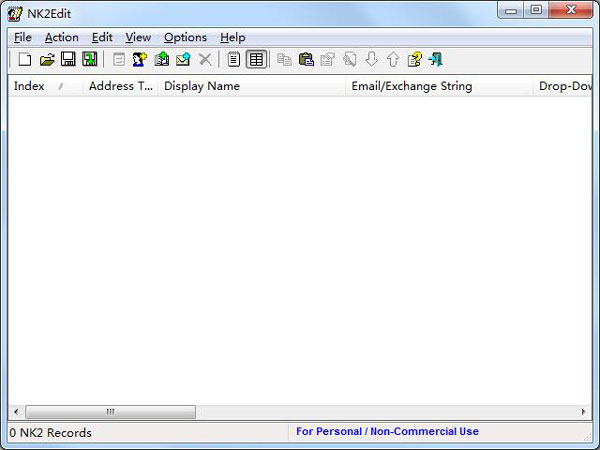The width and height of the screenshot is (600, 450).
Task: Click the scrollbar right arrow
Action: tap(583, 412)
